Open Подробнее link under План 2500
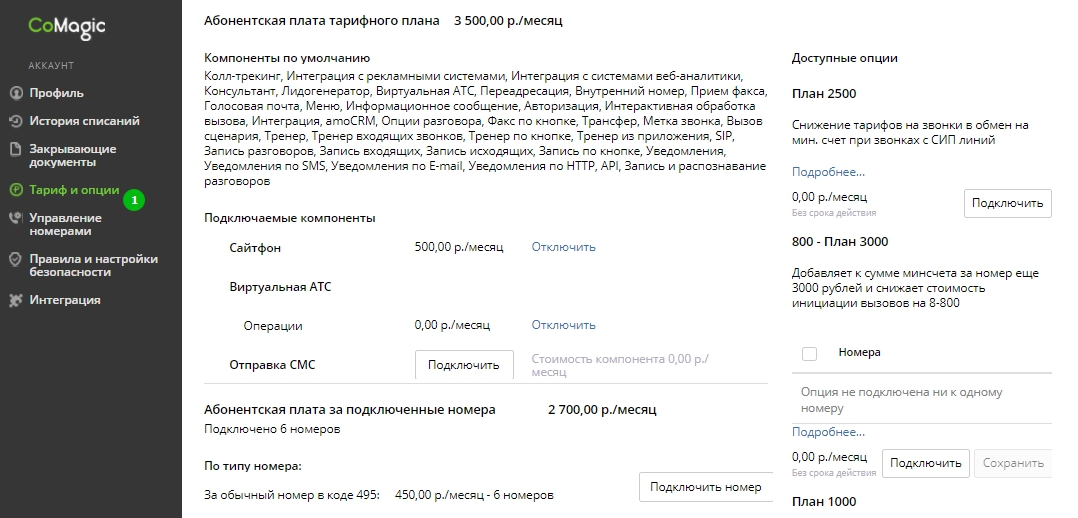1078x518 pixels. (x=828, y=172)
